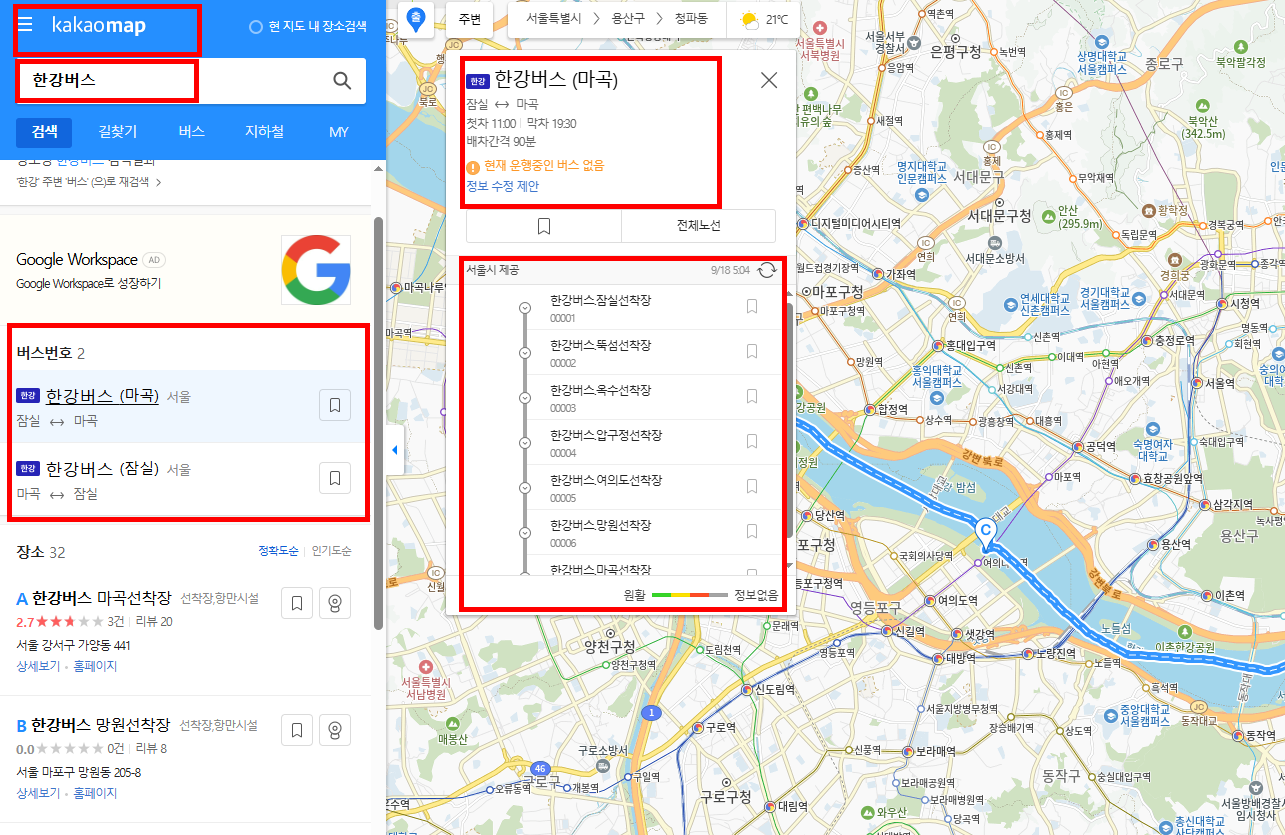The height and width of the screenshot is (835, 1285).
Task: Bookmark 한강버스 (마곡) in results list
Action: (335, 406)
